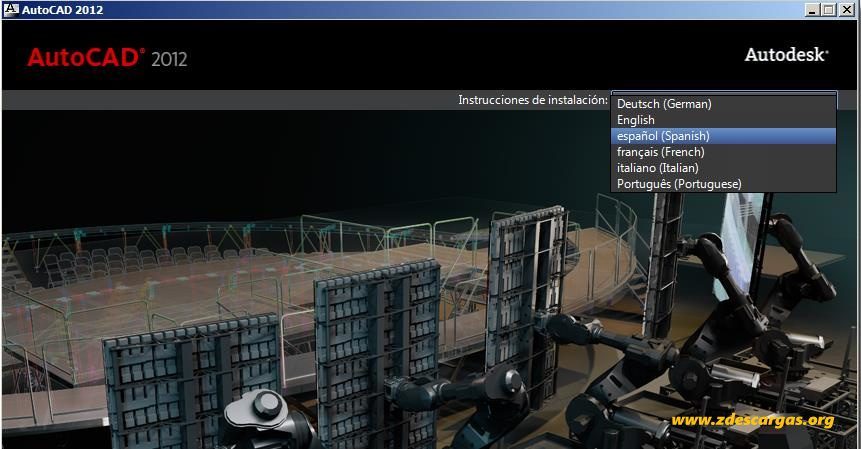Choose English installation language
861x449 pixels.
[x=724, y=120]
